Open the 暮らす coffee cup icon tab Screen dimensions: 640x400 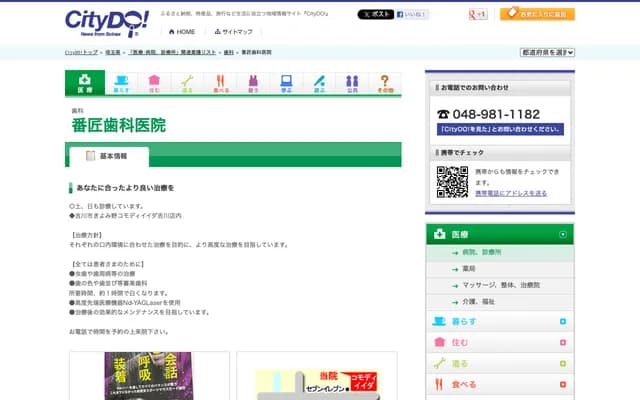point(121,83)
